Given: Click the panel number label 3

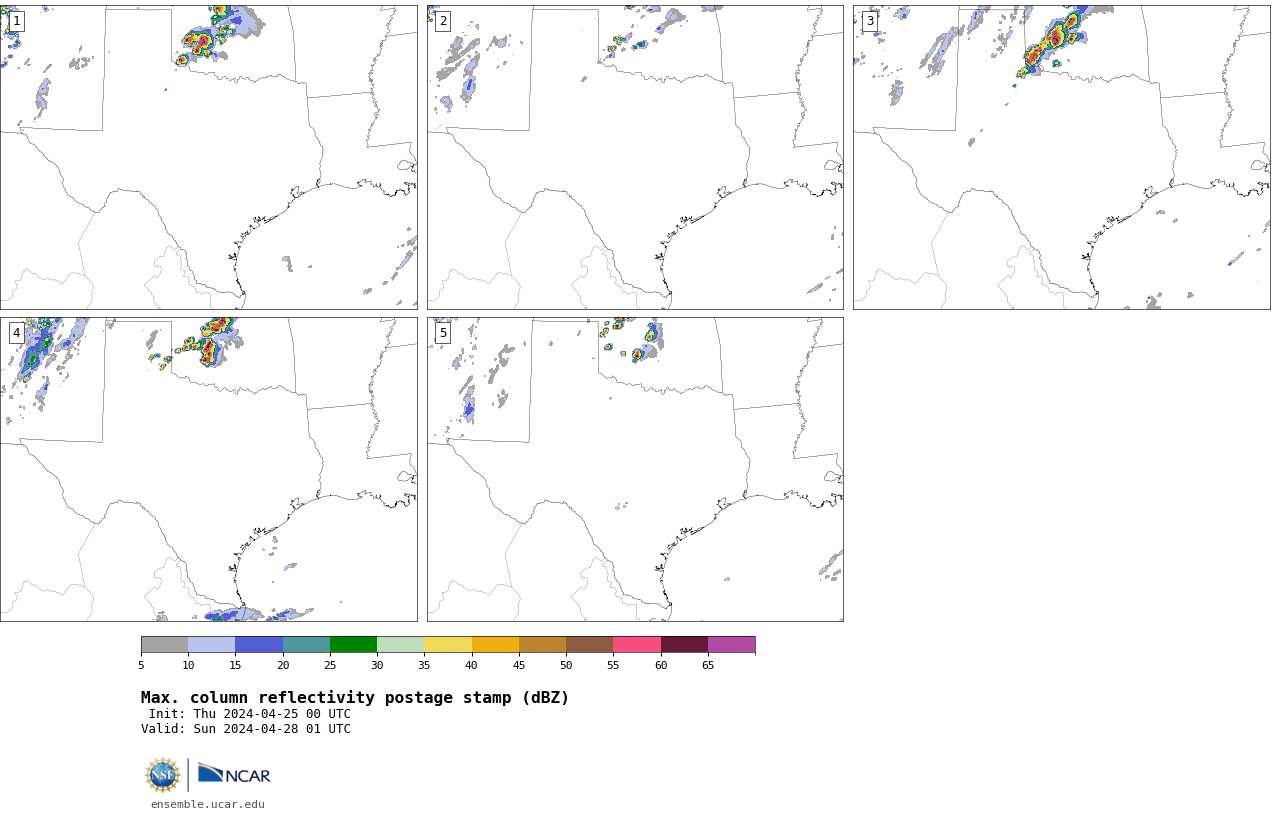Looking at the screenshot, I should coord(869,21).
